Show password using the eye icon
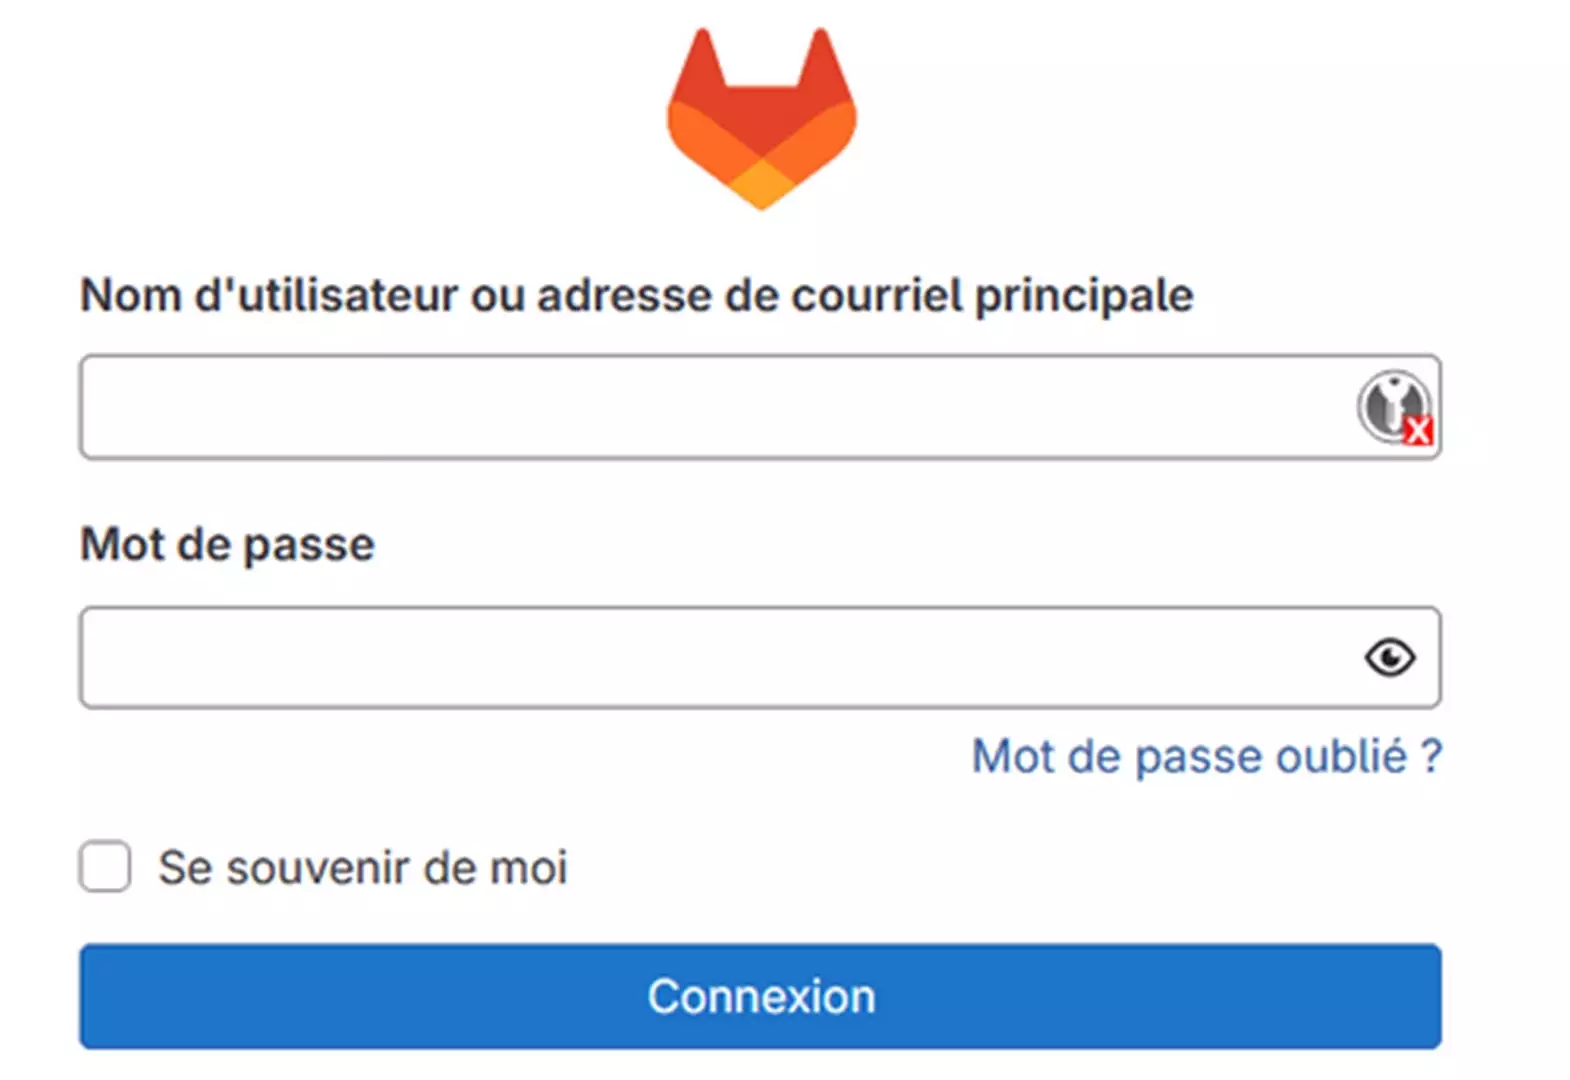 1389,657
